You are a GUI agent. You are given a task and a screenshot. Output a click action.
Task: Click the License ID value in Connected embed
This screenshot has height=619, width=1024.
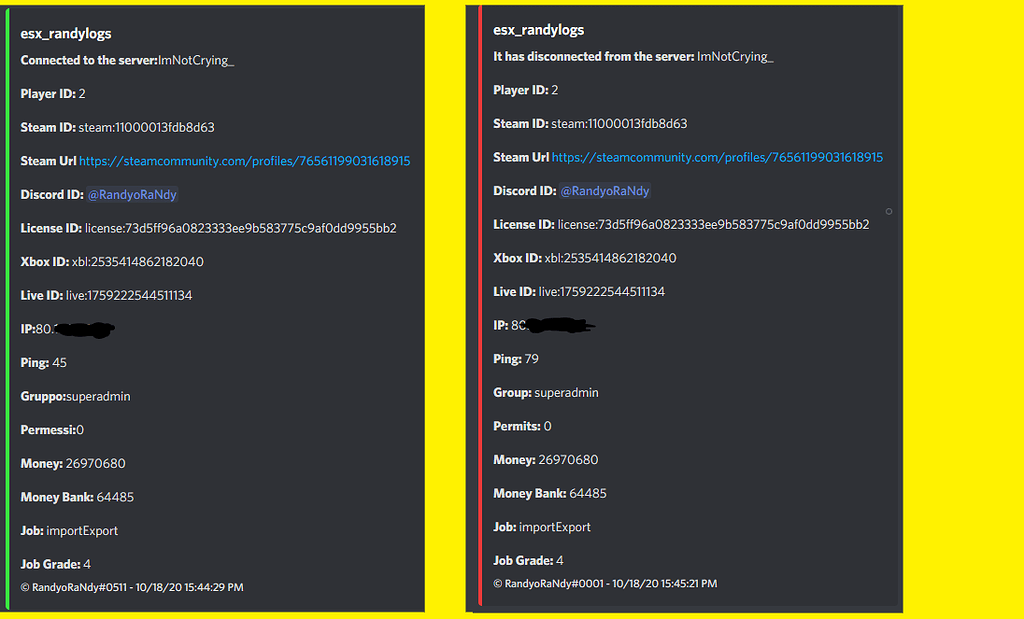[x=241, y=228]
